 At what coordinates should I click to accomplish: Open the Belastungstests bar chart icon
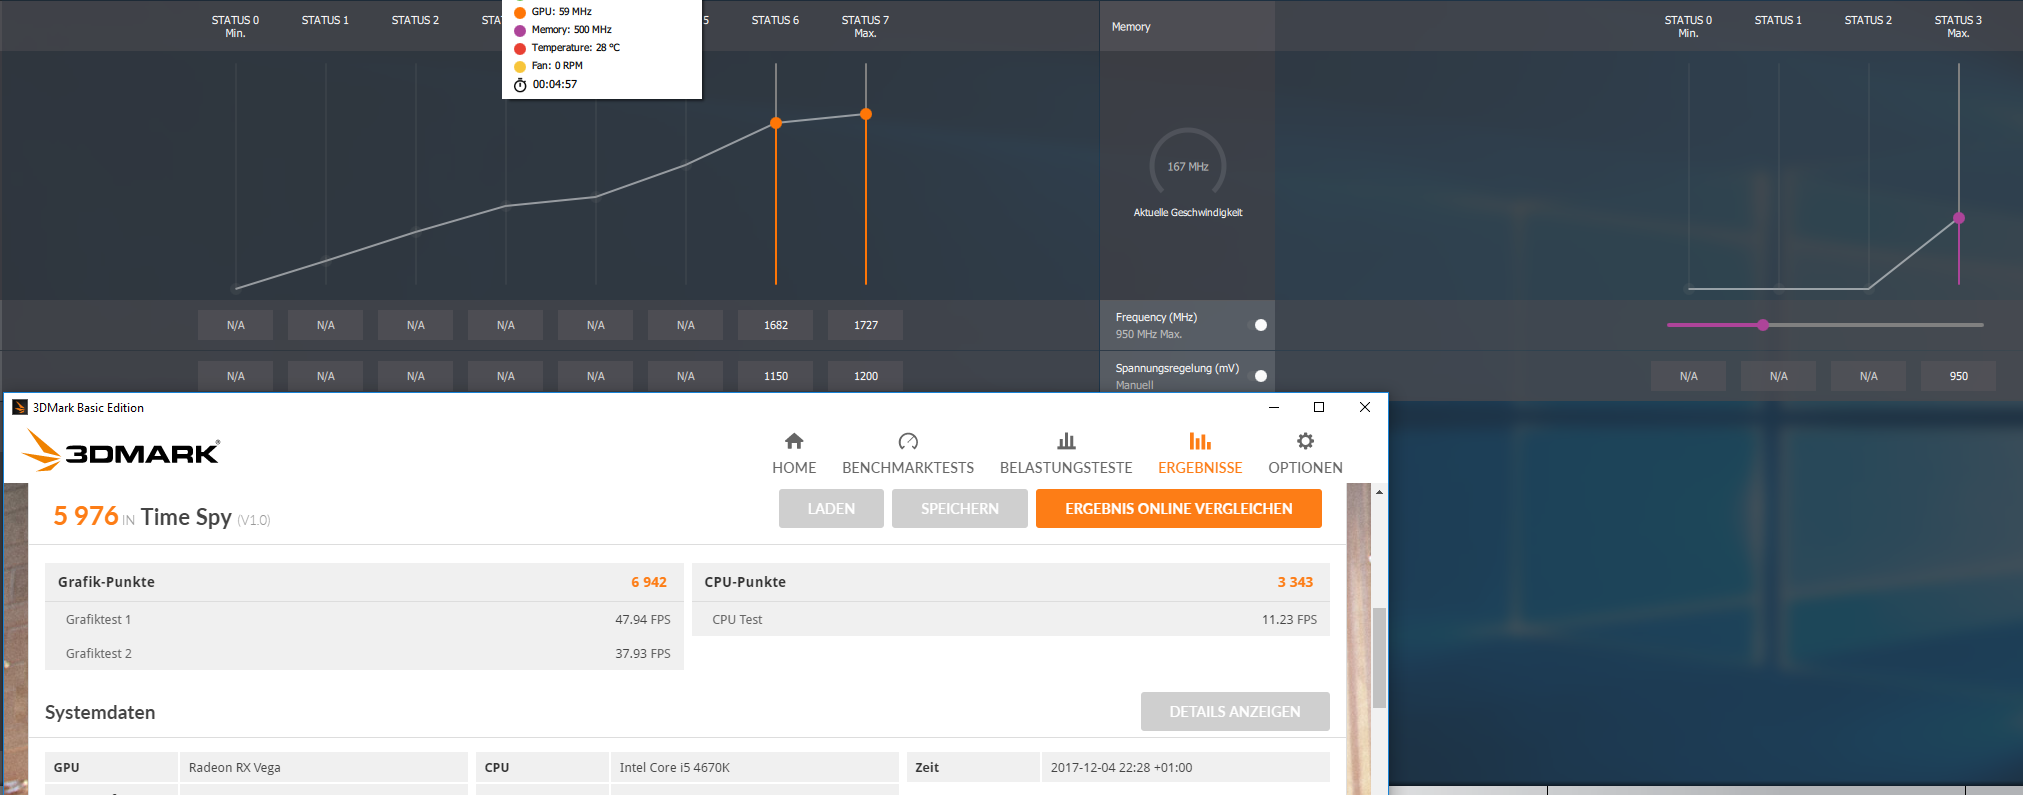(x=1066, y=441)
